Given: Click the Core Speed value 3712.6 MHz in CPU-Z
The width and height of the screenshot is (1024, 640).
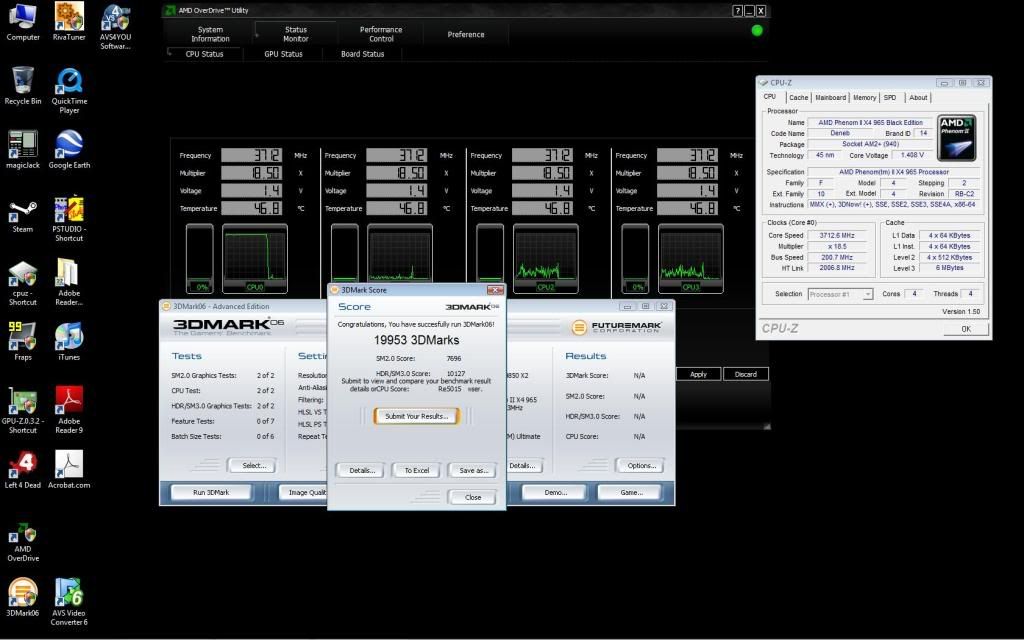Looking at the screenshot, I should [x=839, y=235].
